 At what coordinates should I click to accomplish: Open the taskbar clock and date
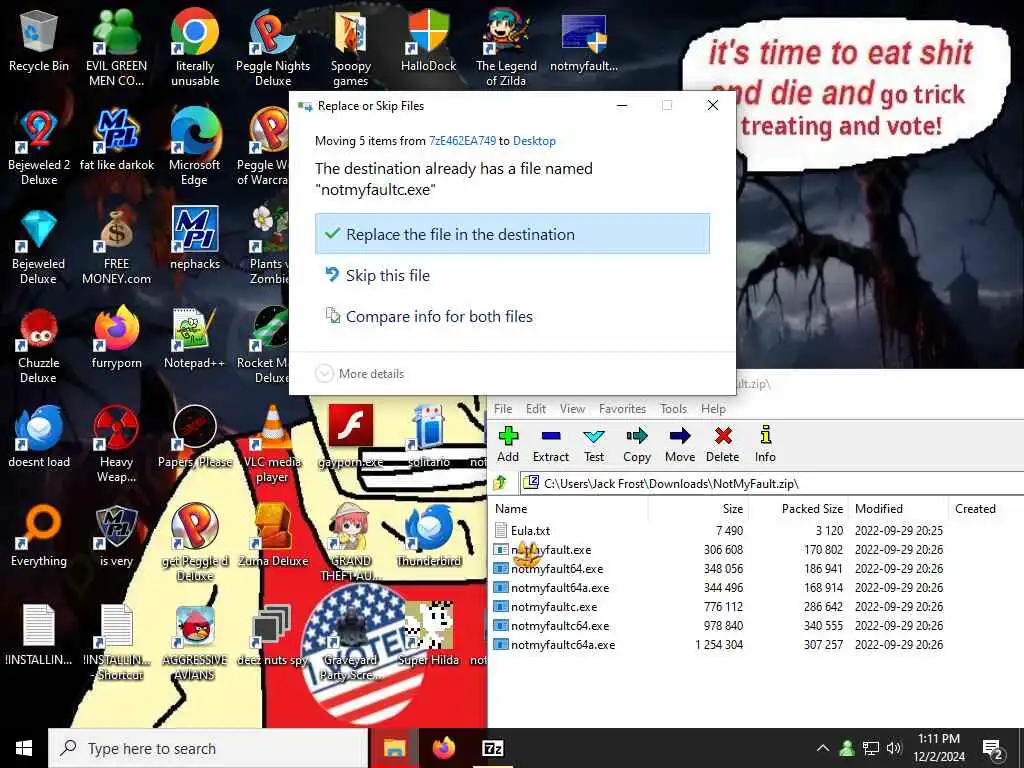[x=939, y=748]
